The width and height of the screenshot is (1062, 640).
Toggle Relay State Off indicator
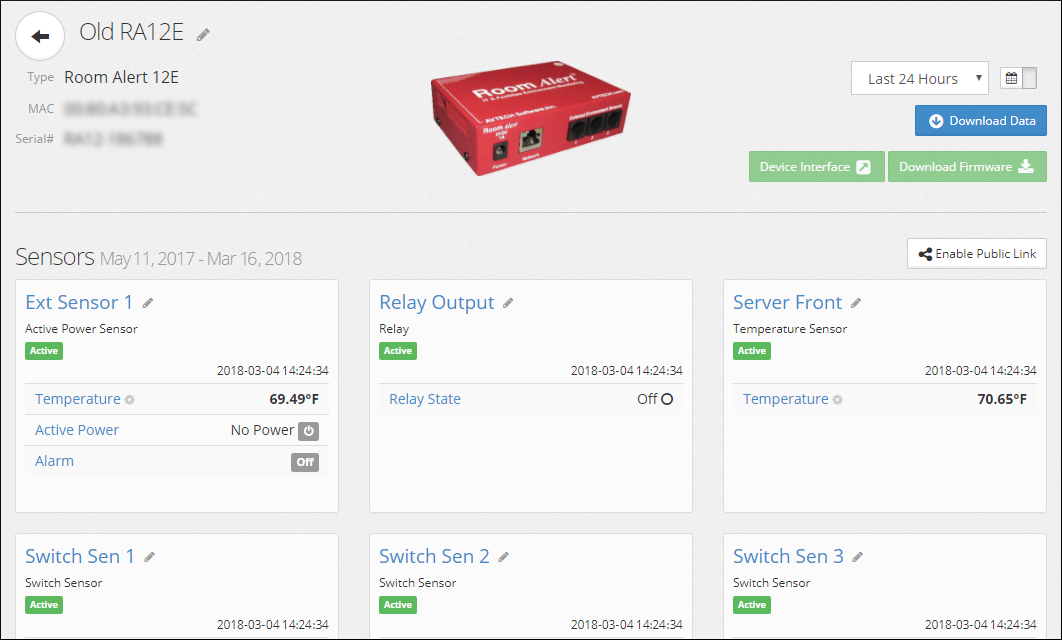pyautogui.click(x=667, y=399)
